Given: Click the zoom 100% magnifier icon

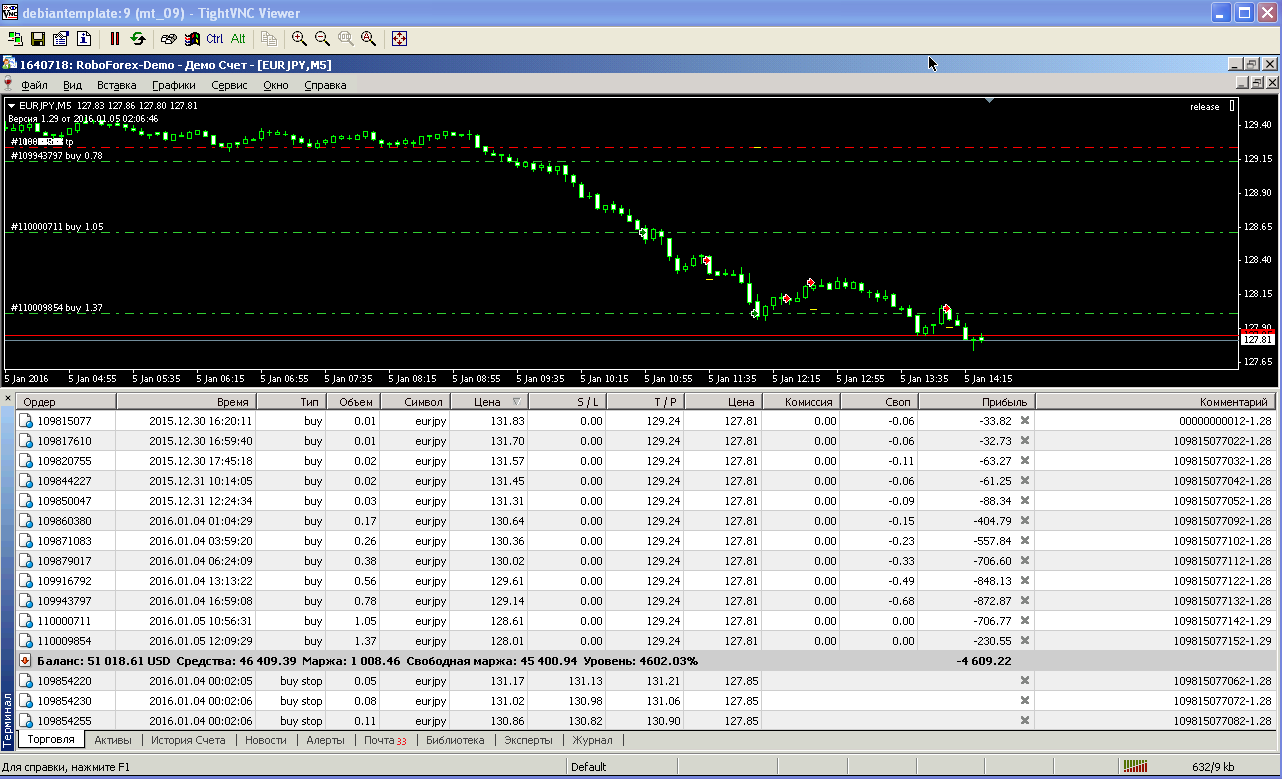Looking at the screenshot, I should point(345,38).
